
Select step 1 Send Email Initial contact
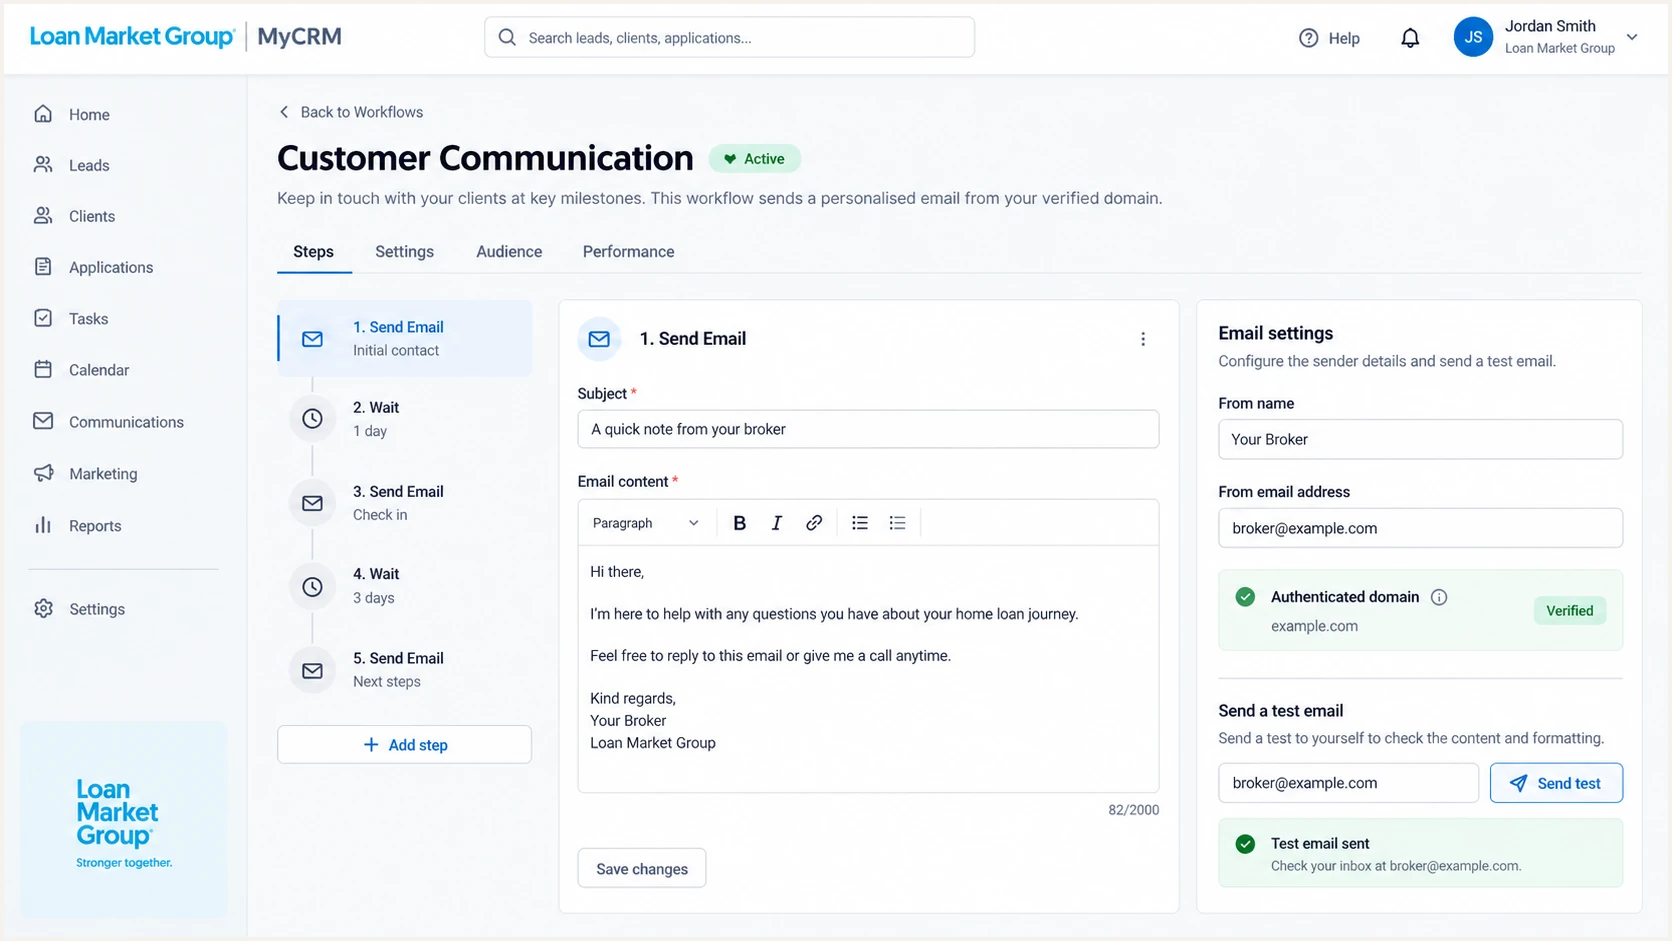coord(404,338)
